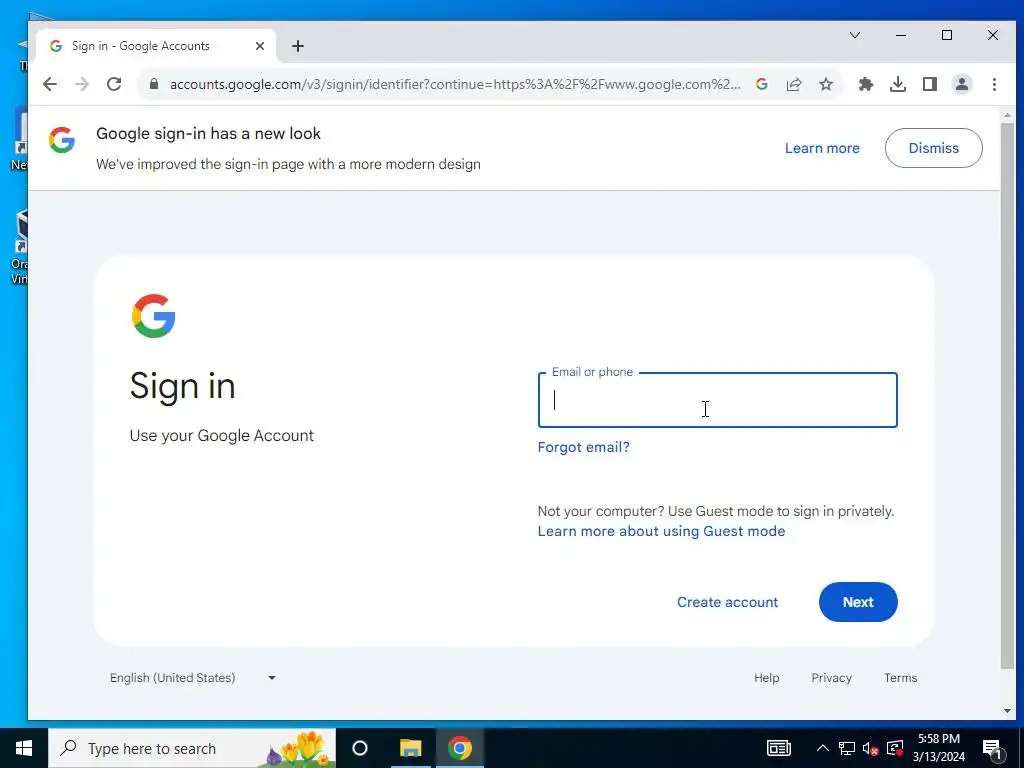
Task: Bookmark this page with the star icon
Action: pyautogui.click(x=826, y=84)
